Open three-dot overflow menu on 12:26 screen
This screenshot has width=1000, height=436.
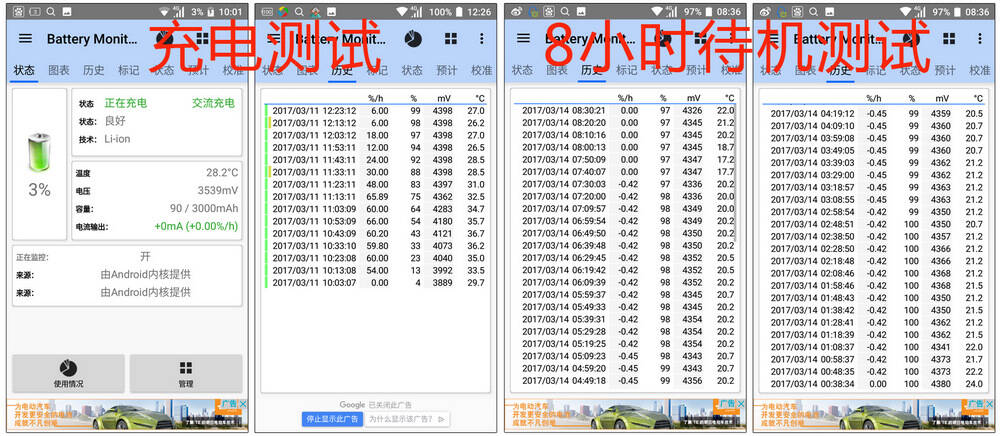[x=482, y=39]
